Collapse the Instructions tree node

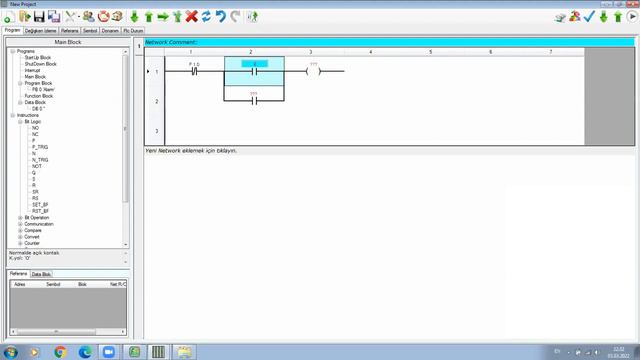[13, 116]
